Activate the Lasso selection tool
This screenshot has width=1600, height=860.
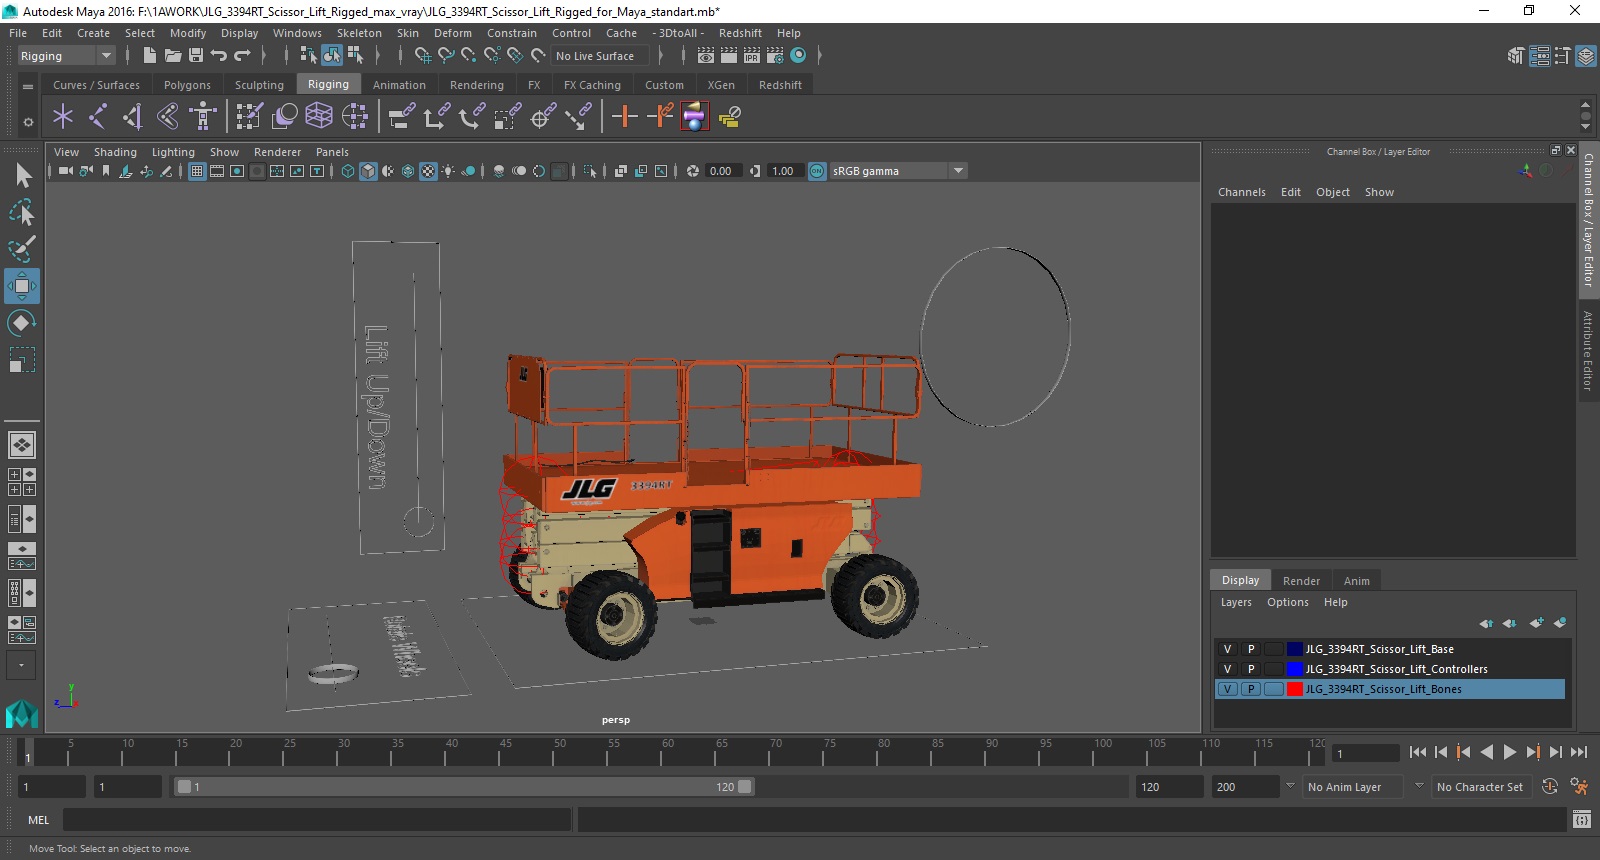pos(22,212)
